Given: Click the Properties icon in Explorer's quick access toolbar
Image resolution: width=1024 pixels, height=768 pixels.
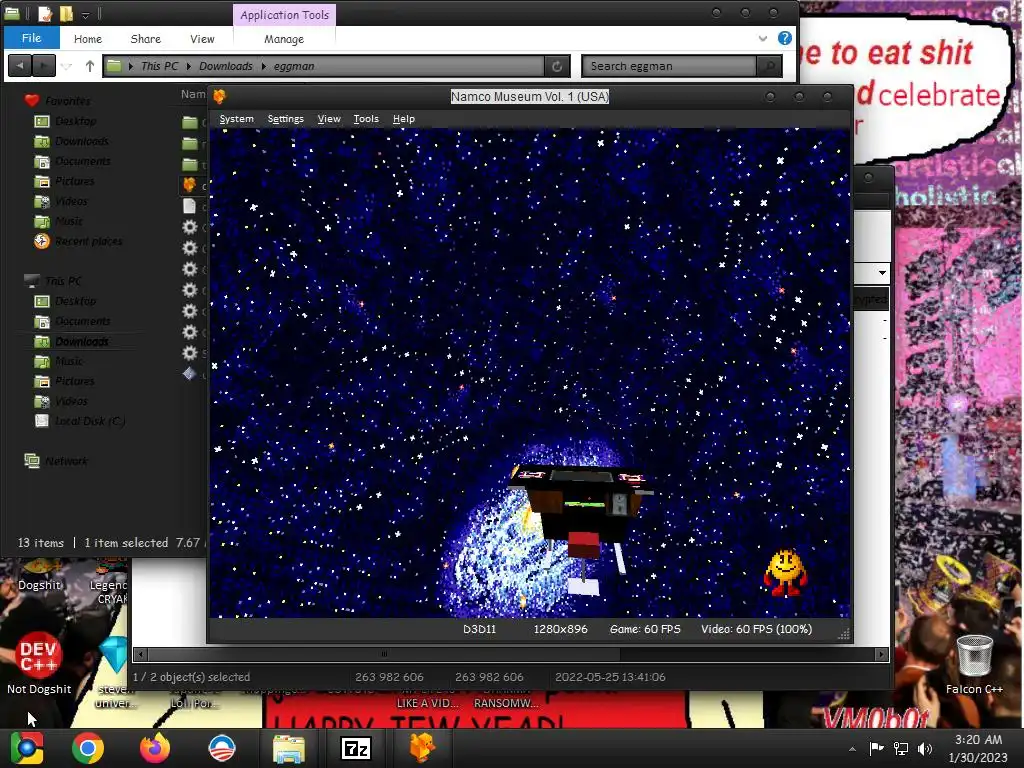Looking at the screenshot, I should (45, 13).
